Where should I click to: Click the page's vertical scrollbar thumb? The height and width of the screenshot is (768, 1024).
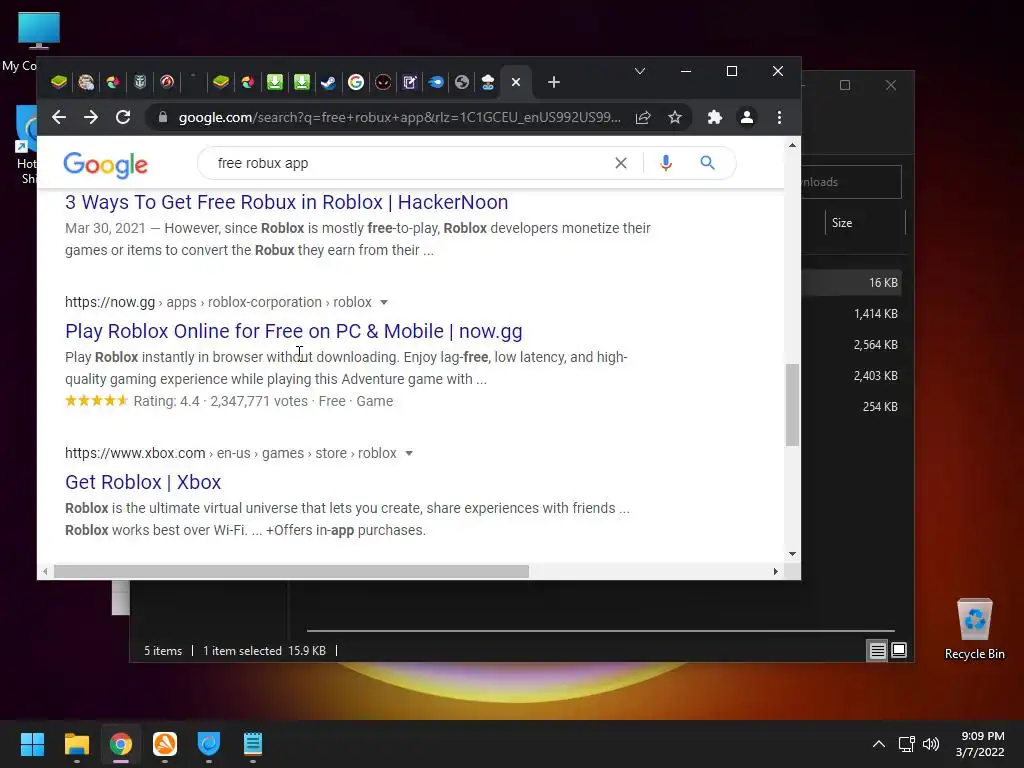coord(792,405)
